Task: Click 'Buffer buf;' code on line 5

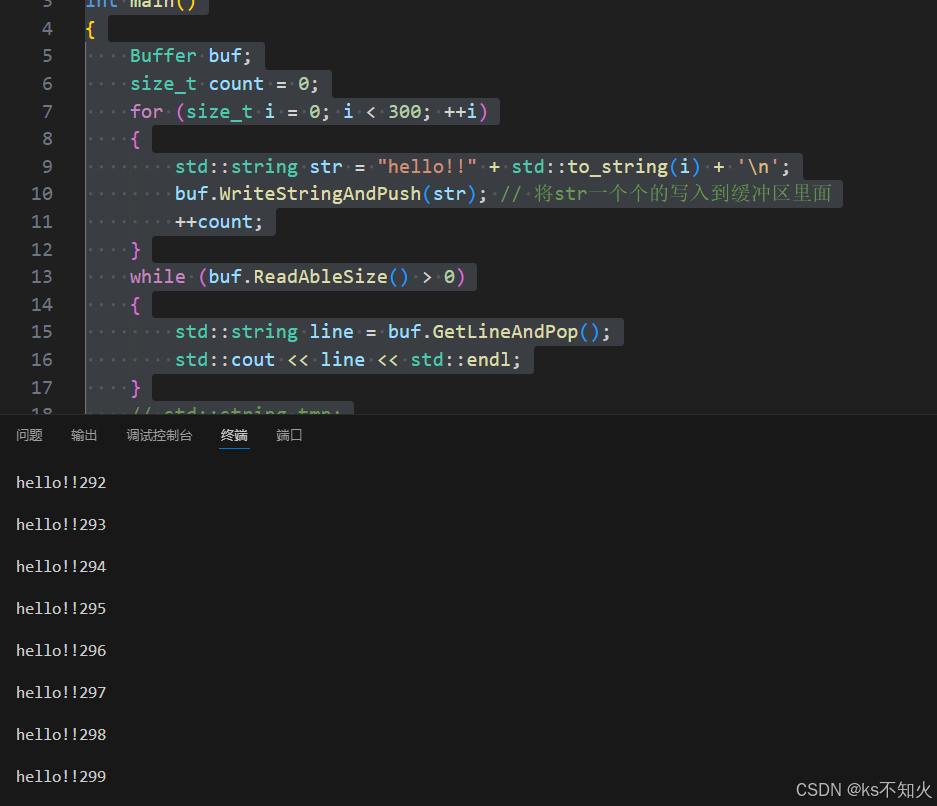Action: pyautogui.click(x=191, y=56)
